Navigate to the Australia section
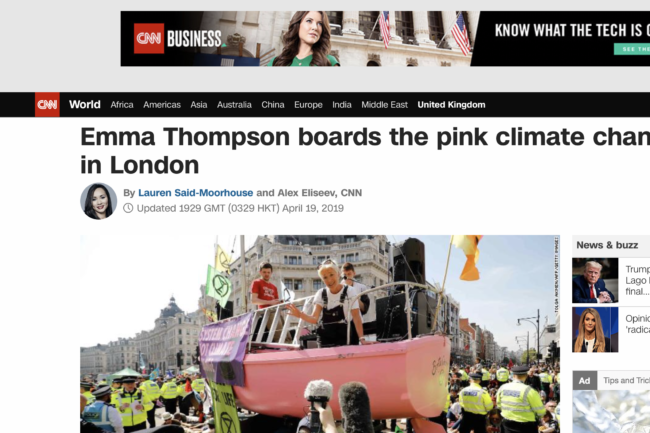Viewport: 650px width, 433px height. (234, 105)
